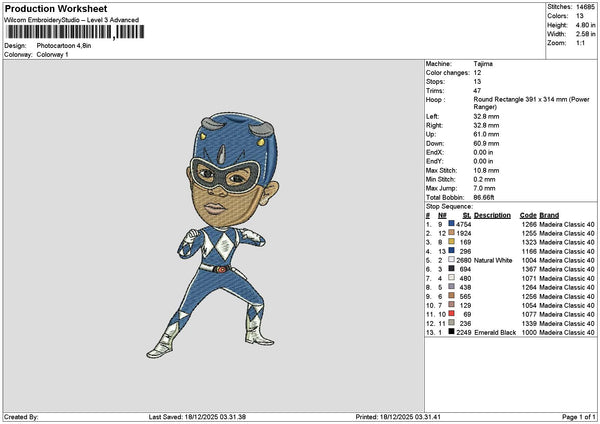Click the Description column header
The height and width of the screenshot is (424, 600).
[492, 215]
